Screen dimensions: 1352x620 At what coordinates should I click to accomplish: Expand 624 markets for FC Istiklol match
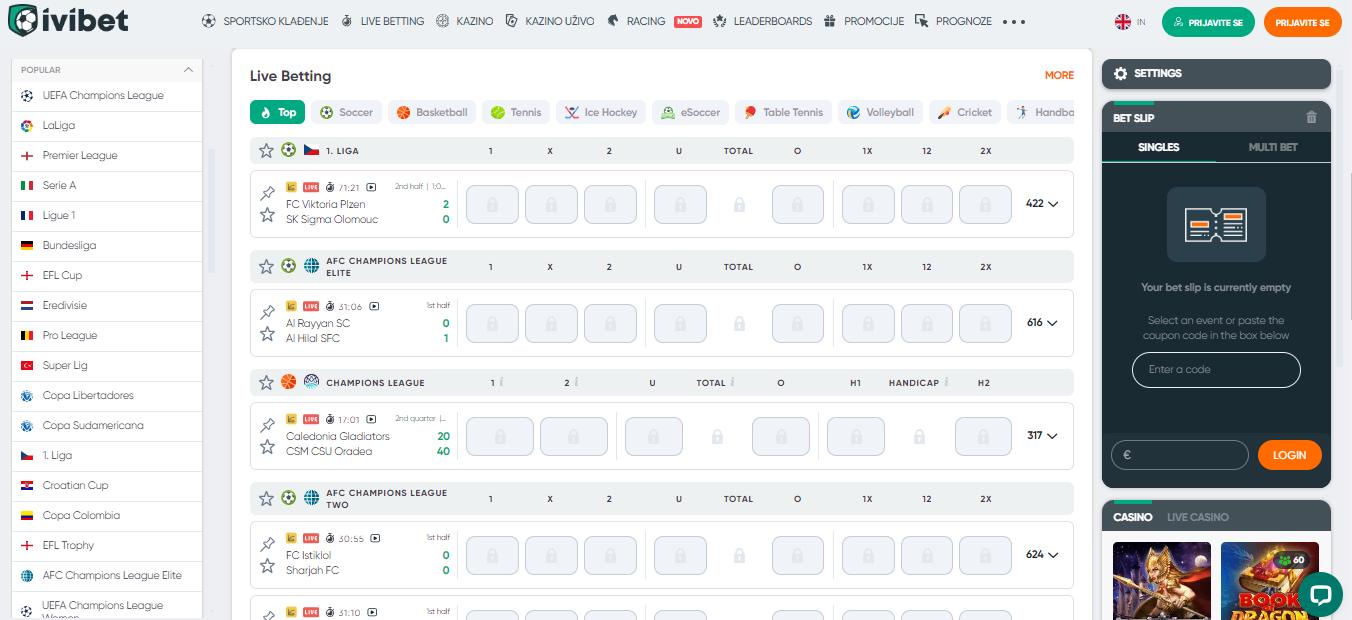pos(1042,555)
